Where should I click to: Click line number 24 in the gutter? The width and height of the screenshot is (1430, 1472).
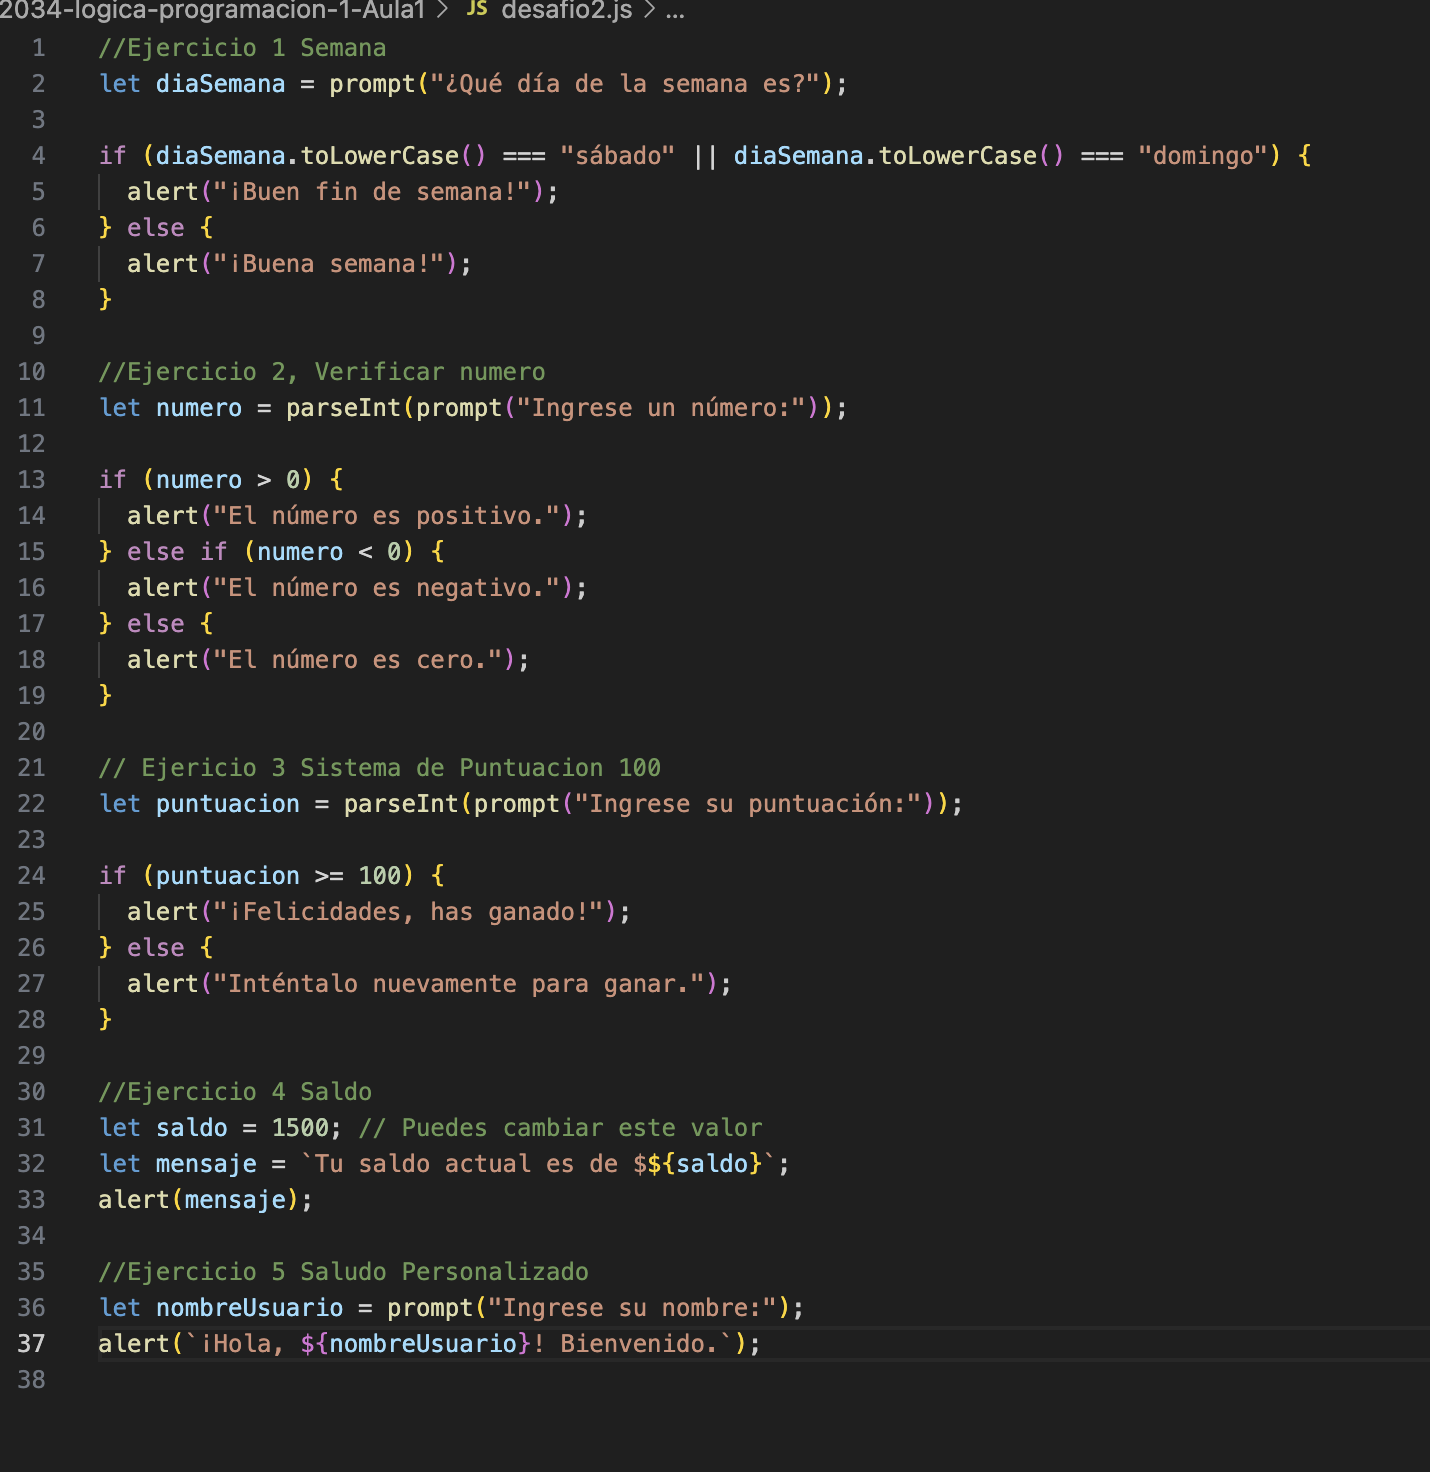coord(31,876)
